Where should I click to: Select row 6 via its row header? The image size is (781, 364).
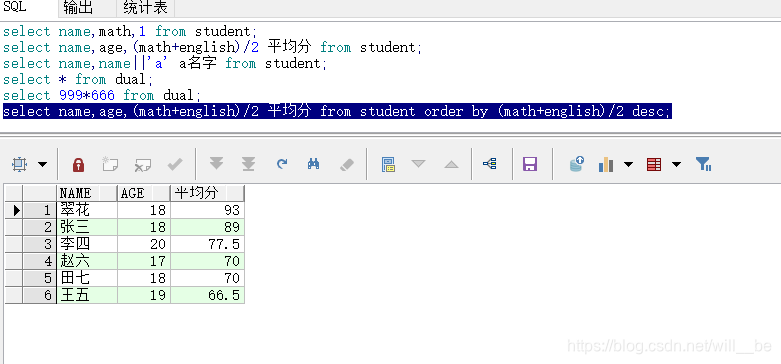[39, 295]
